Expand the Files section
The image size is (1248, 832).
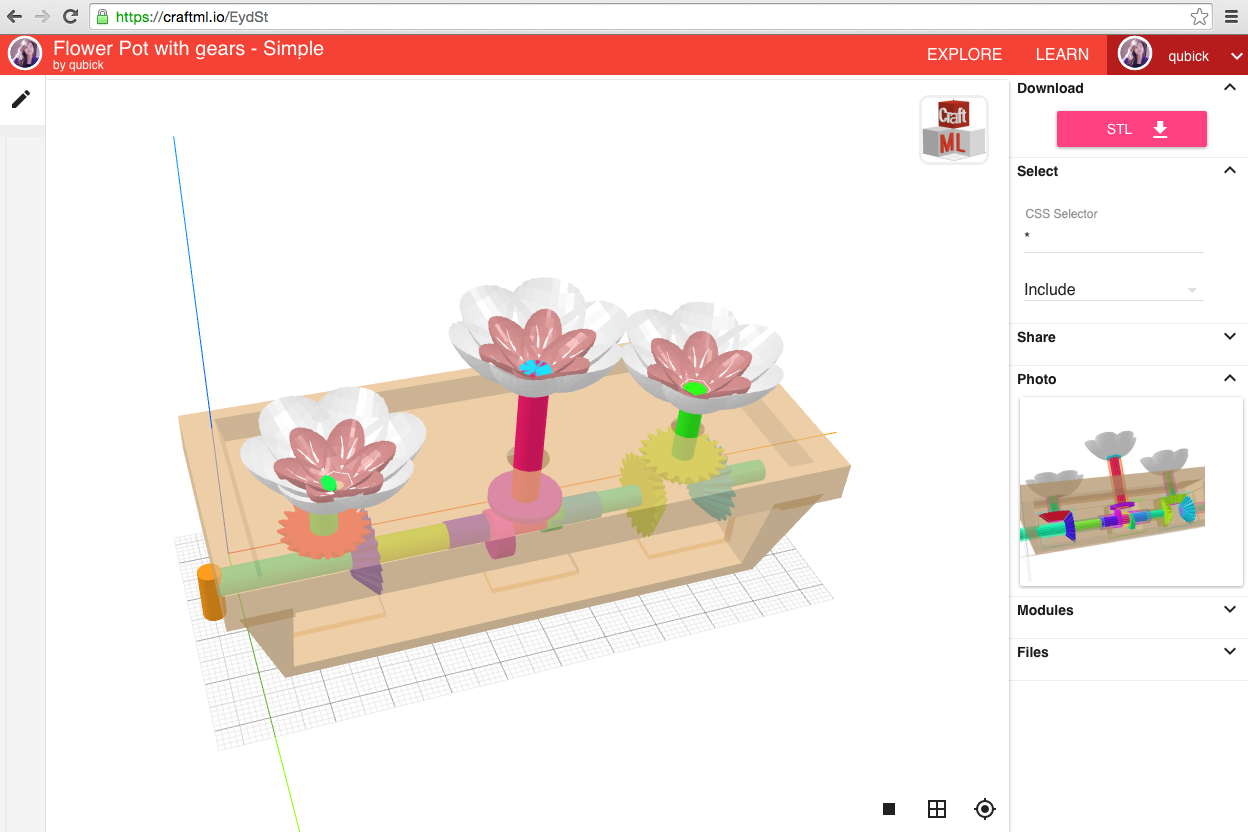tap(1230, 652)
